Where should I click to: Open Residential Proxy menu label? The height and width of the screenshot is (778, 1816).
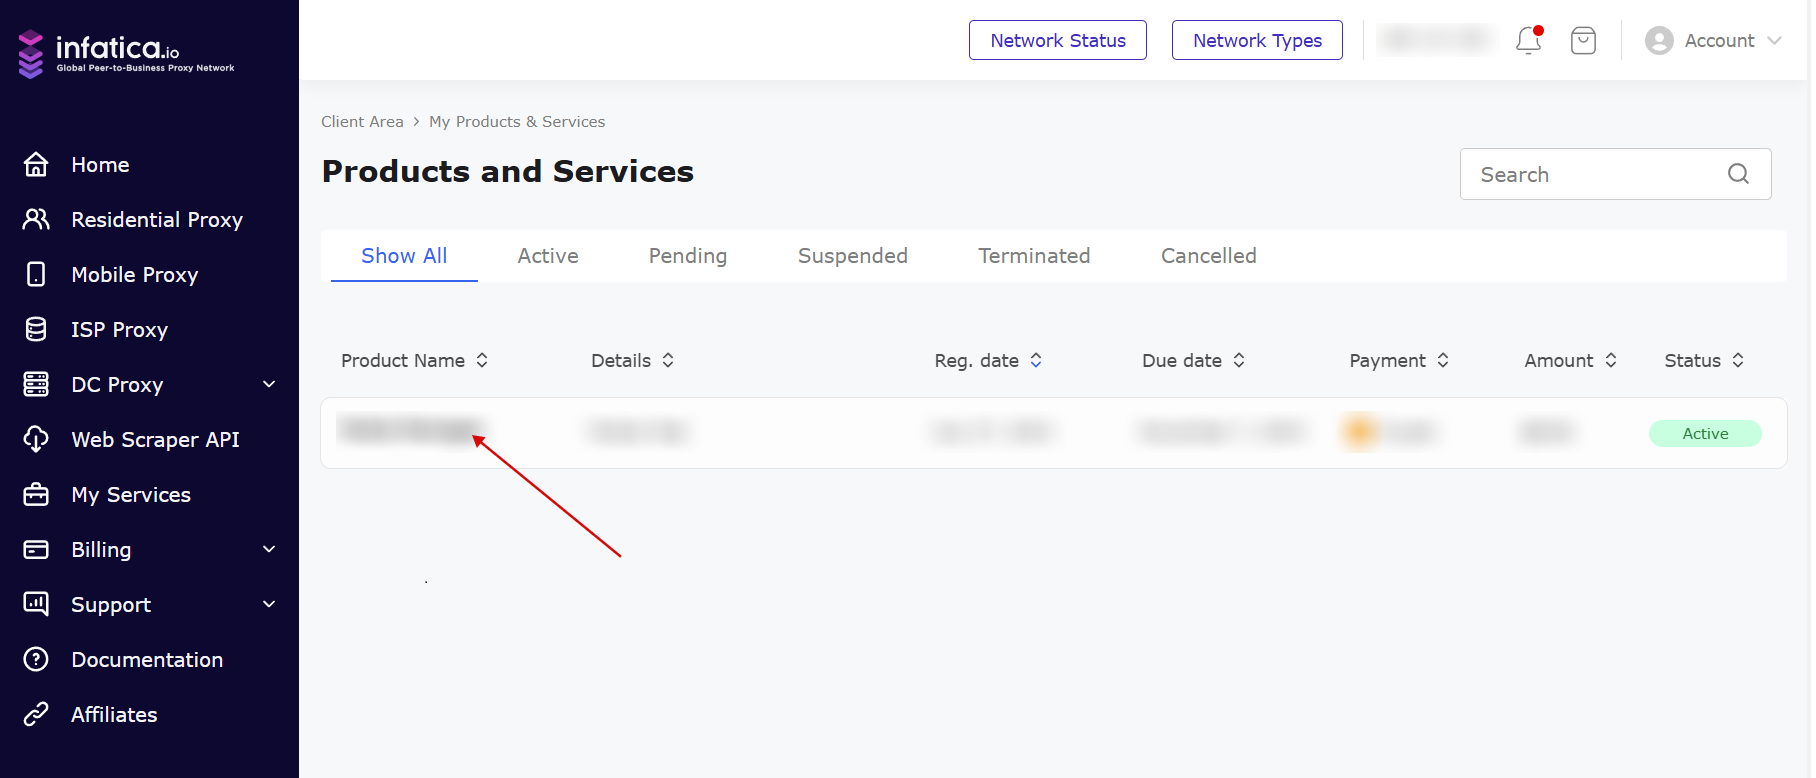click(x=157, y=219)
